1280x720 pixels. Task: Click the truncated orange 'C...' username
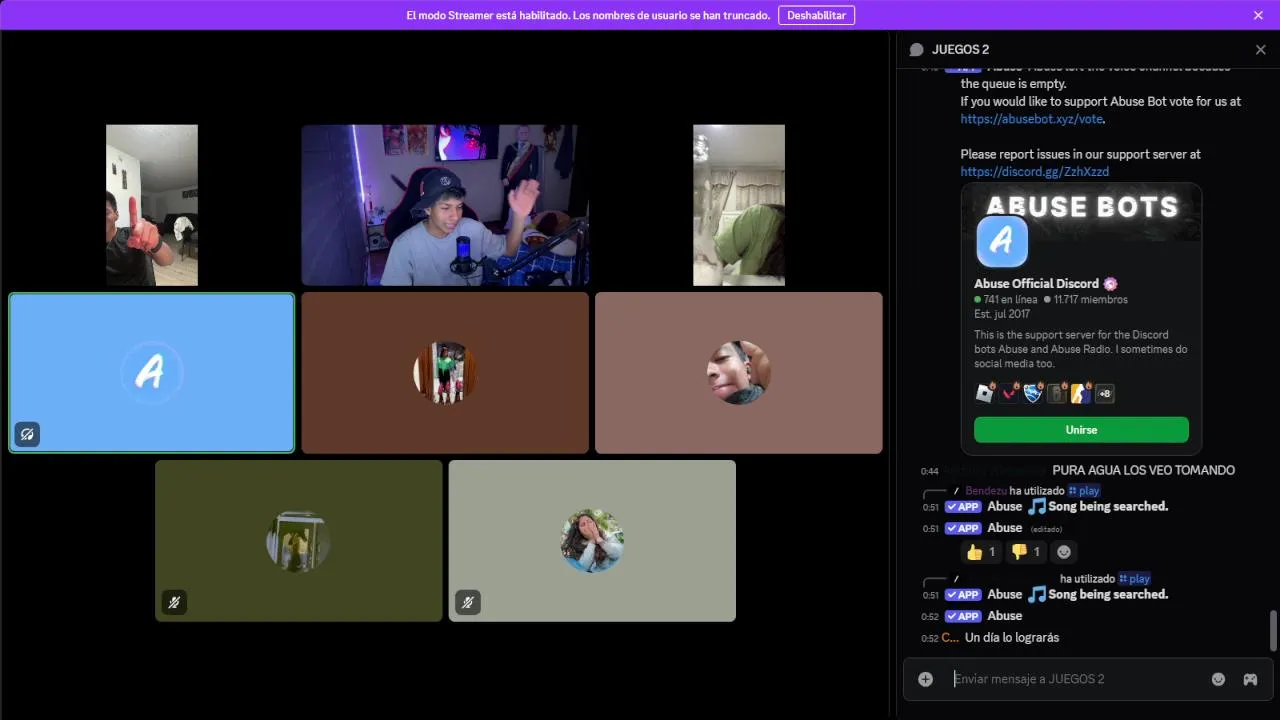pyautogui.click(x=950, y=638)
